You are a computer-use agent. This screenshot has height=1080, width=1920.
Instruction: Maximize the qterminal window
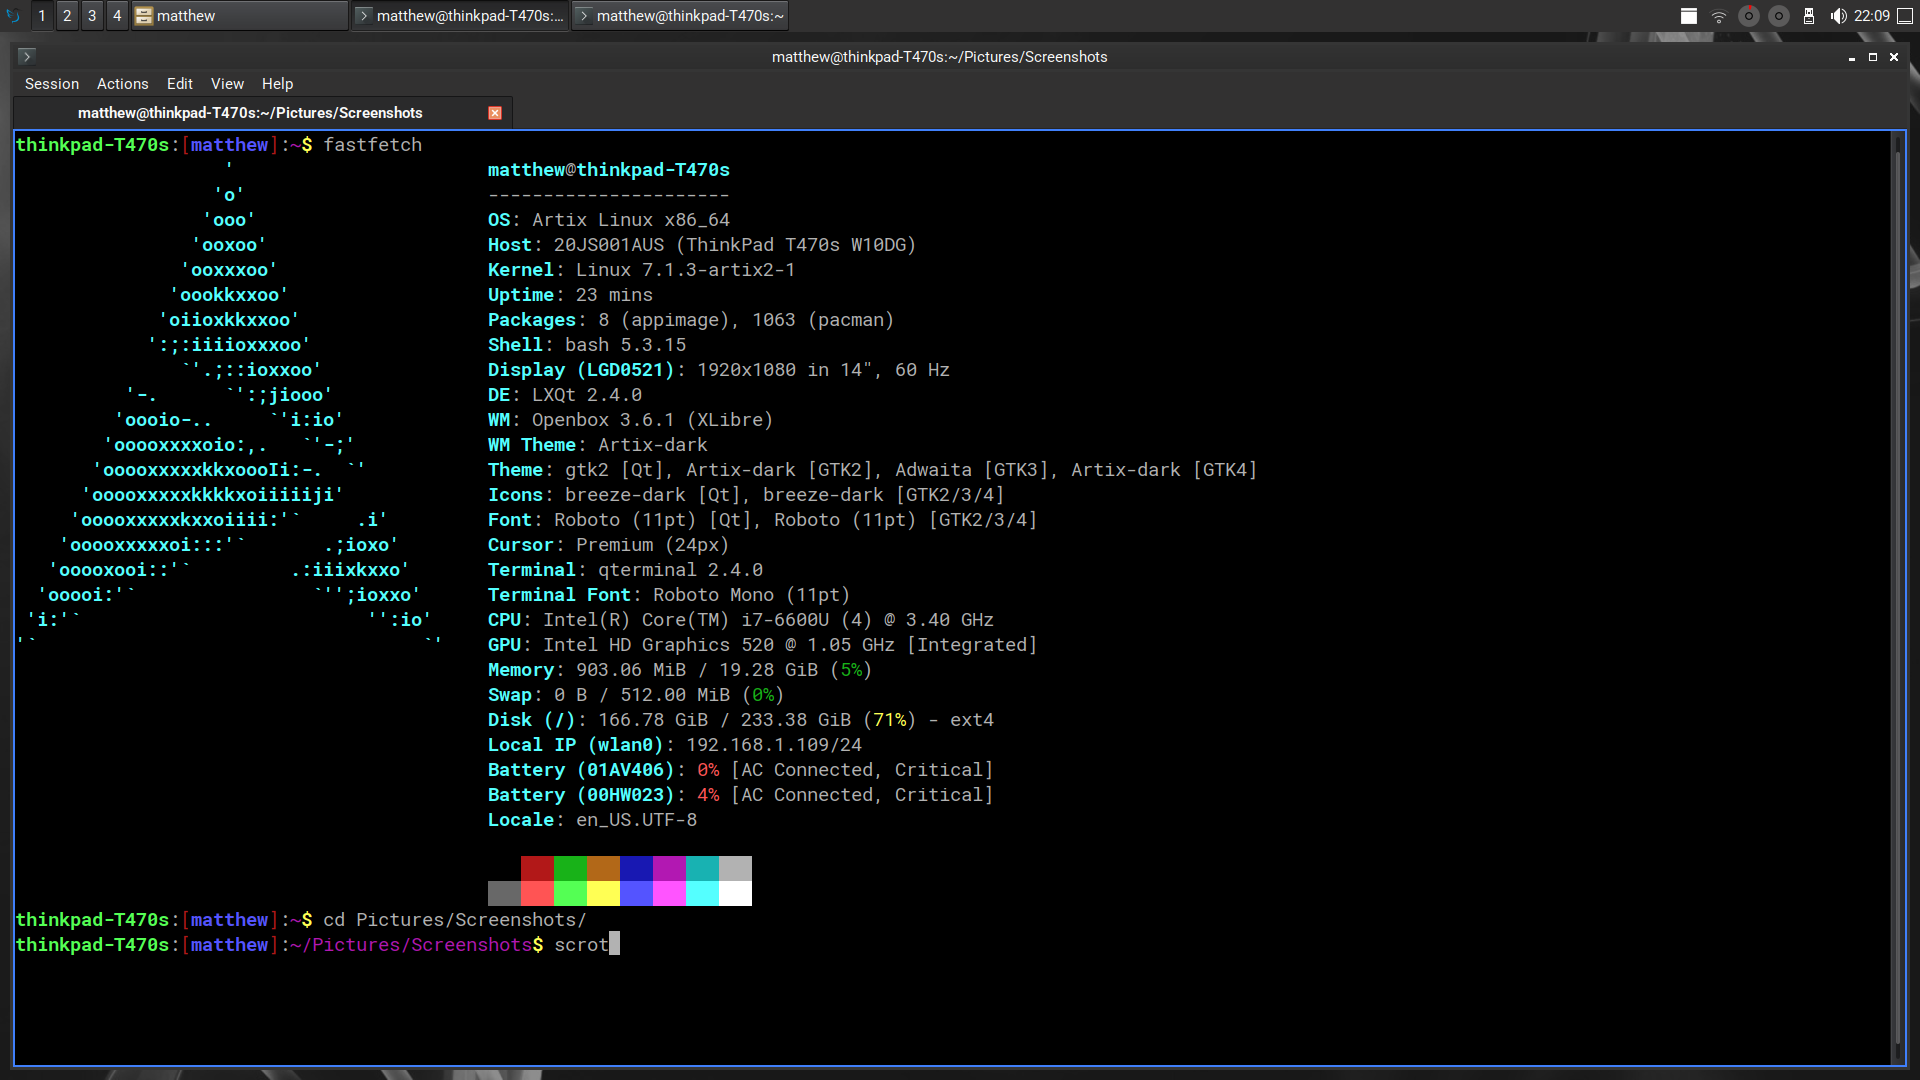point(1873,57)
